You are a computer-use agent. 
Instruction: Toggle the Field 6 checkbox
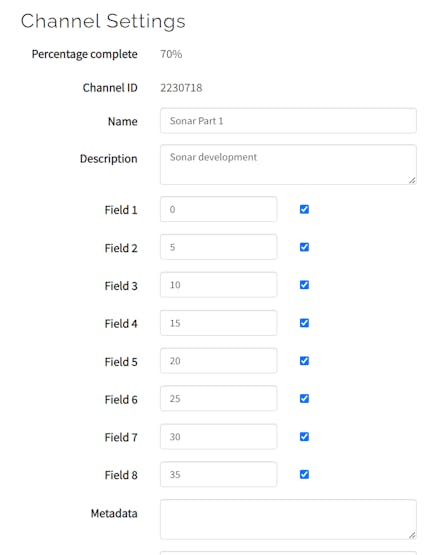304,399
